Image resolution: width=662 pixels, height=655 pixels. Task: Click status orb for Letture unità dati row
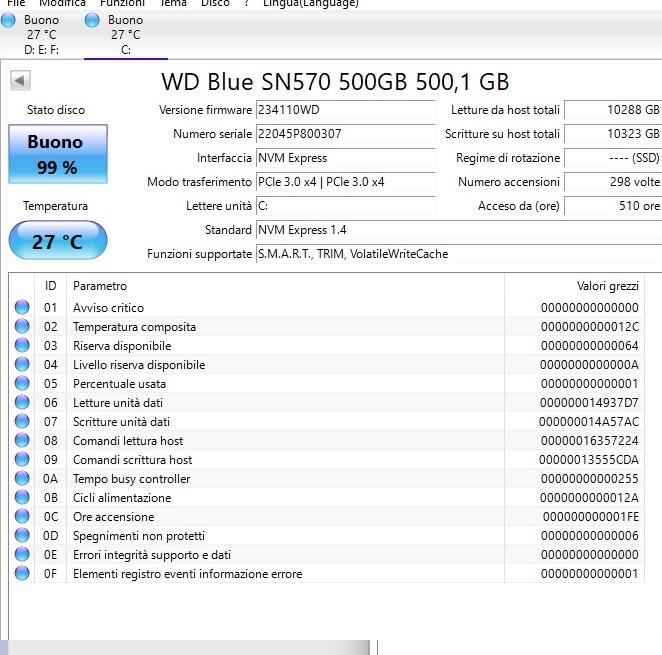pos(22,402)
